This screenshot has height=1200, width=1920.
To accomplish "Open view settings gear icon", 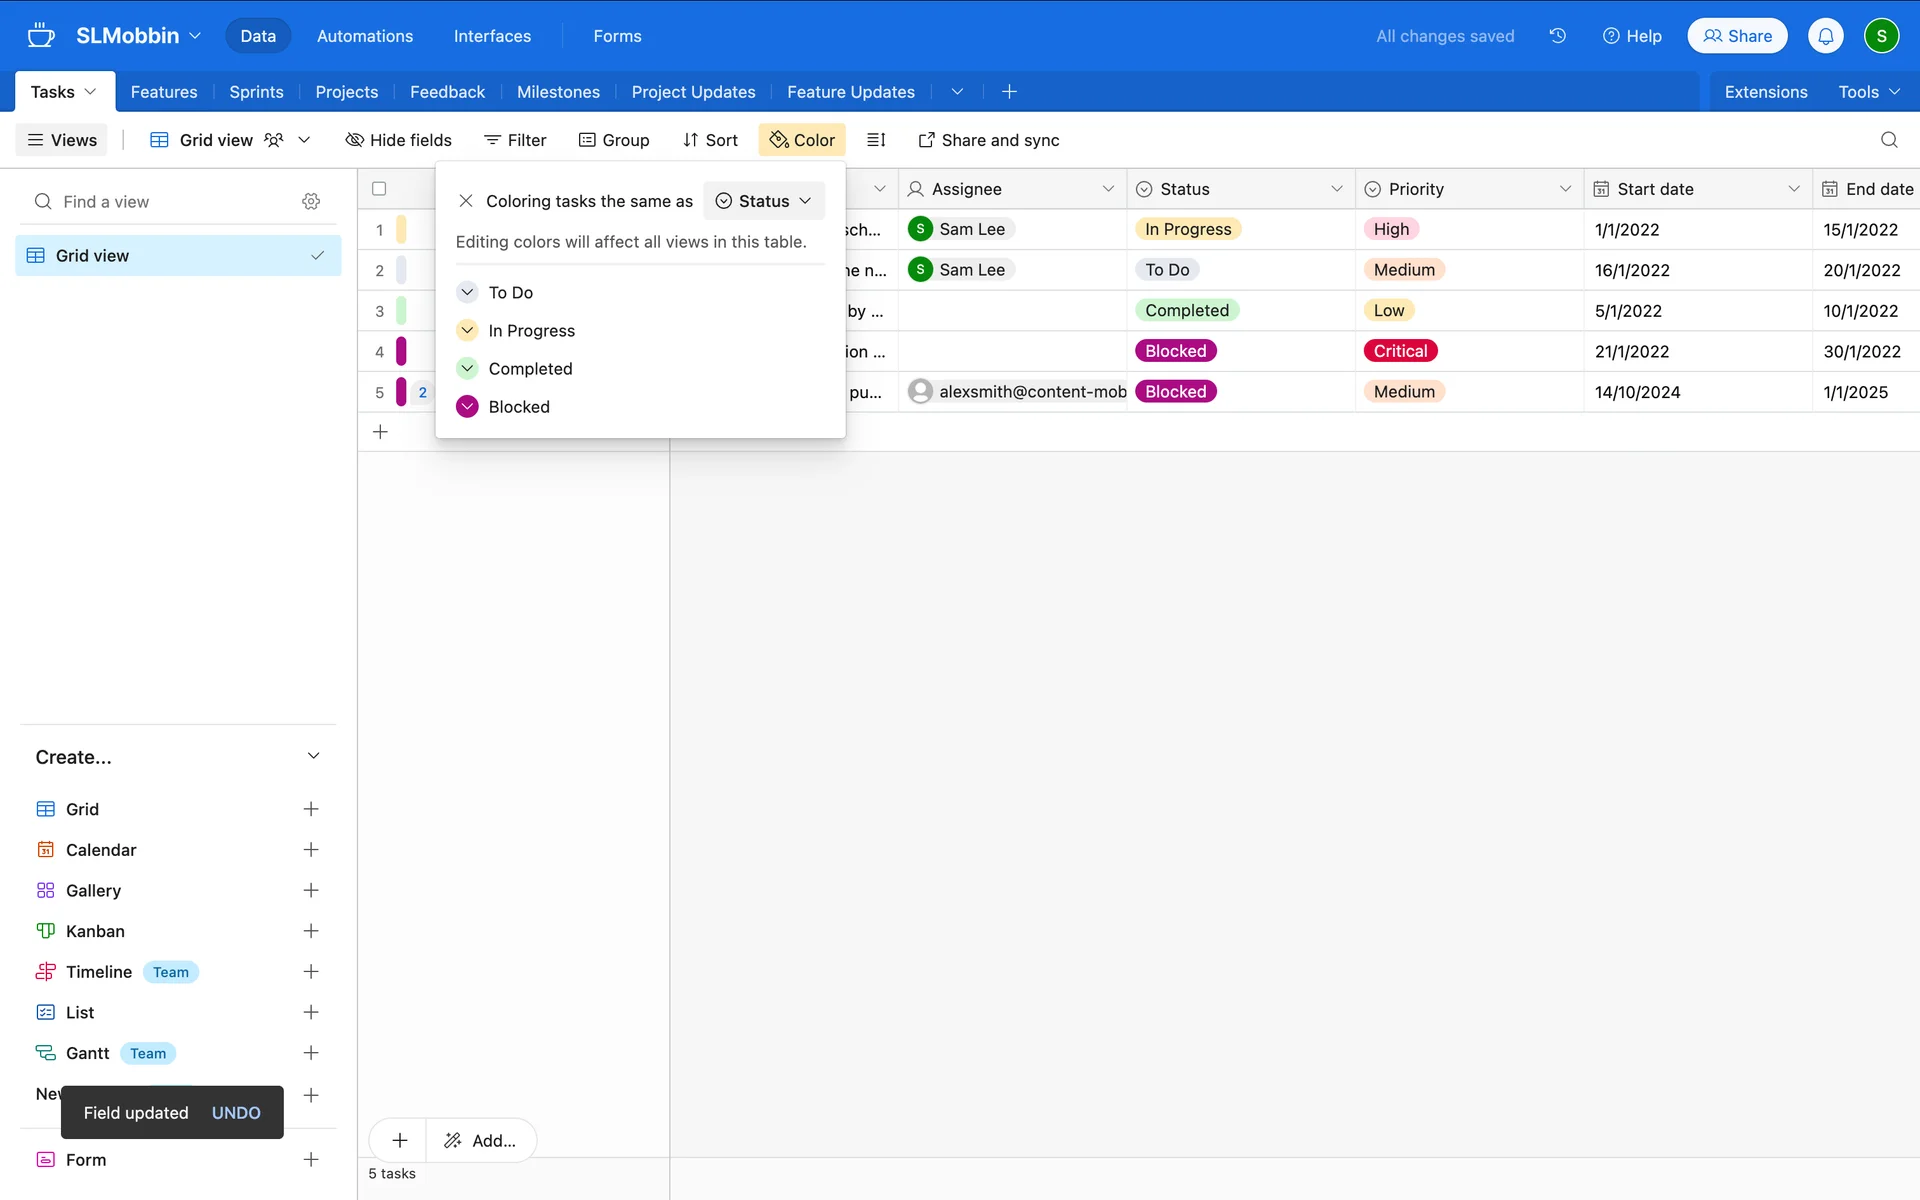I will click(x=311, y=201).
